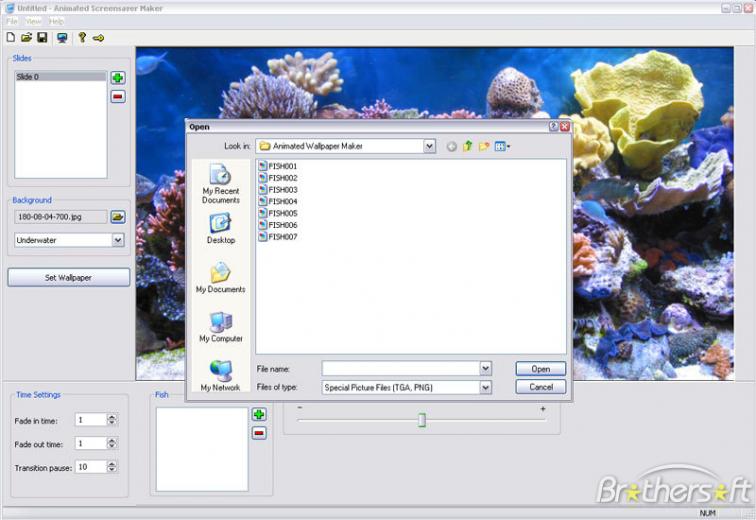
Task: Add a slide with the green plus
Action: 118,78
